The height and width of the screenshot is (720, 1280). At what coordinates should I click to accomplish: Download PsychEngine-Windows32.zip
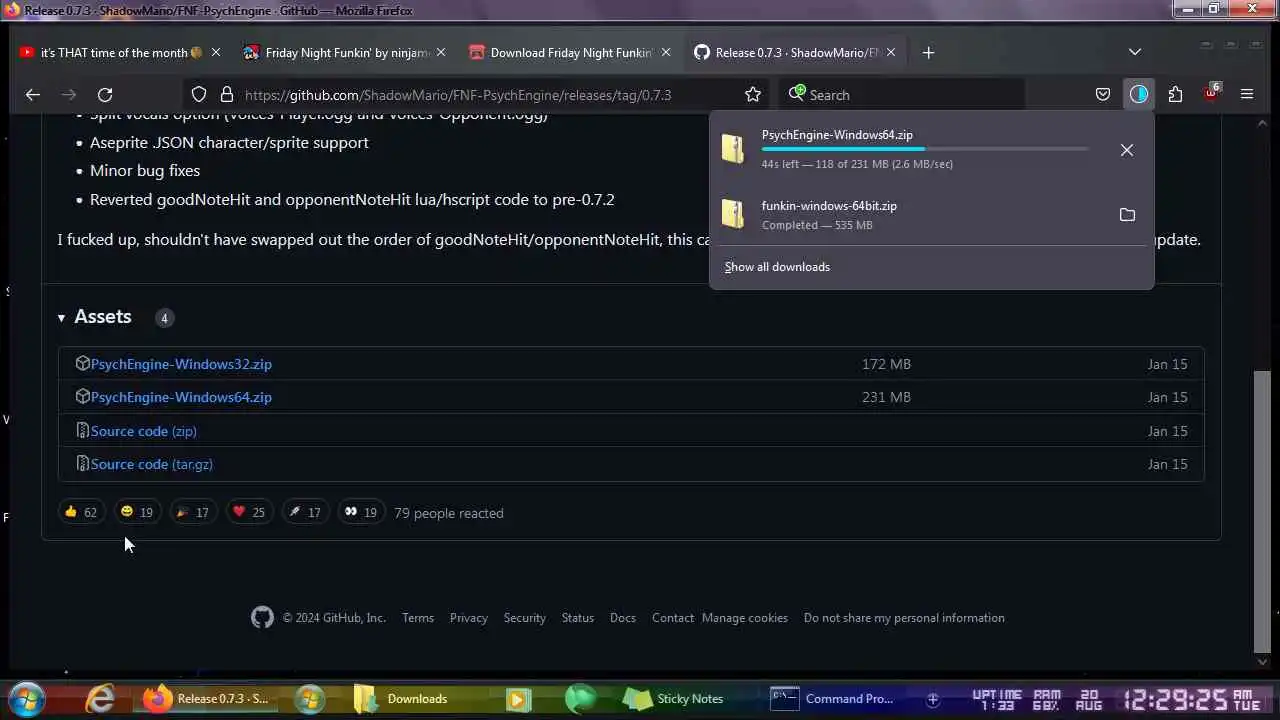(x=181, y=364)
